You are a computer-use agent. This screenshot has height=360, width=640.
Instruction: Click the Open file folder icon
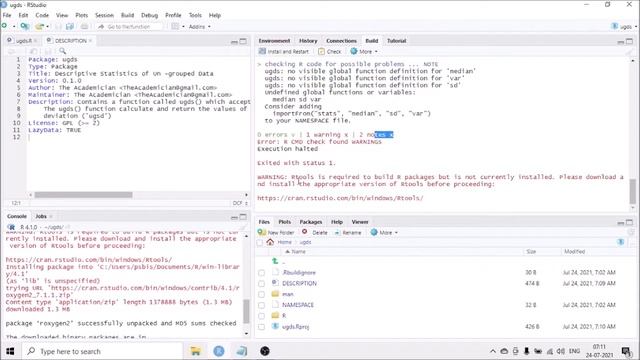click(x=39, y=27)
